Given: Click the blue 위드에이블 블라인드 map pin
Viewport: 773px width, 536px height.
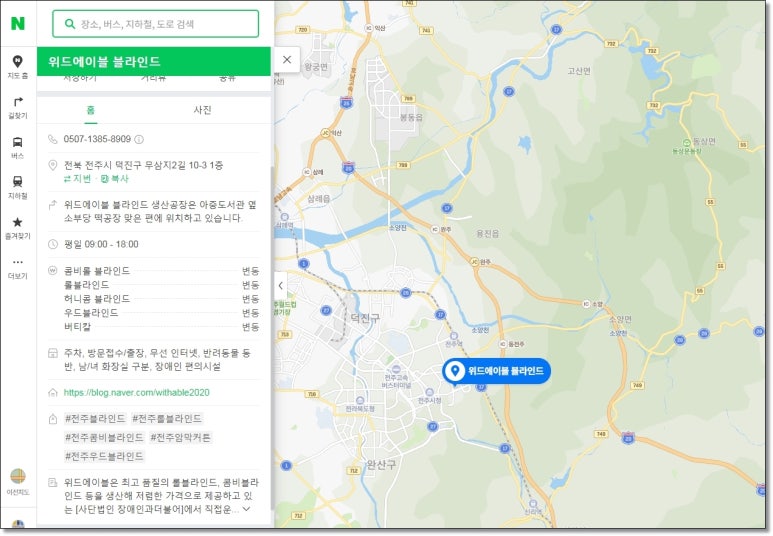Looking at the screenshot, I should tap(496, 371).
